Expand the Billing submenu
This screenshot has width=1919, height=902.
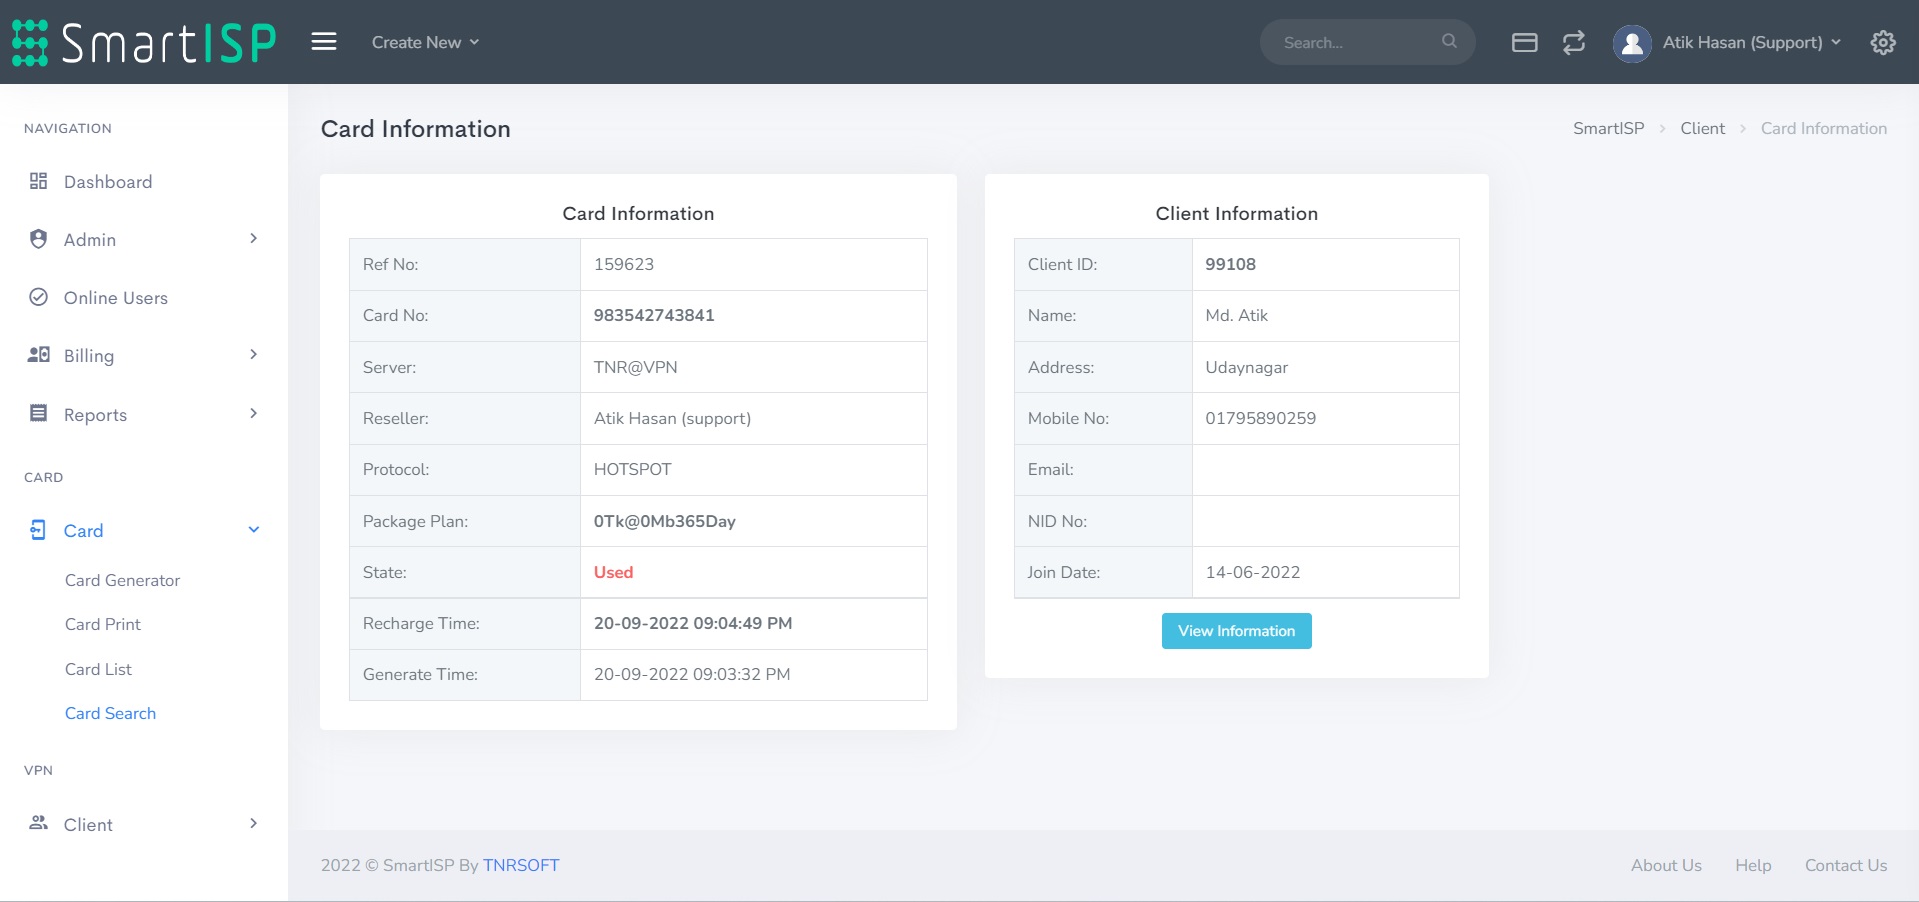253,355
